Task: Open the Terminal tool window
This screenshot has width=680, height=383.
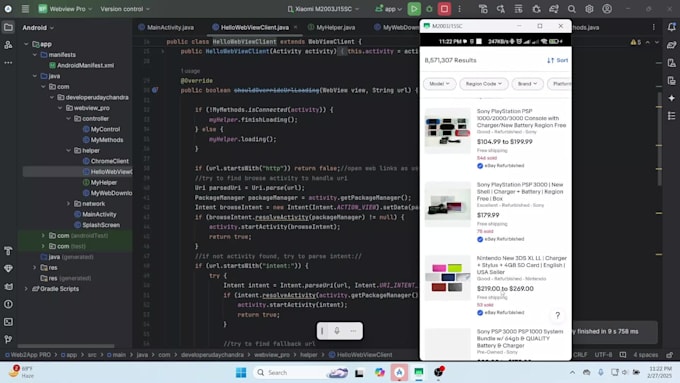Action: point(8,322)
